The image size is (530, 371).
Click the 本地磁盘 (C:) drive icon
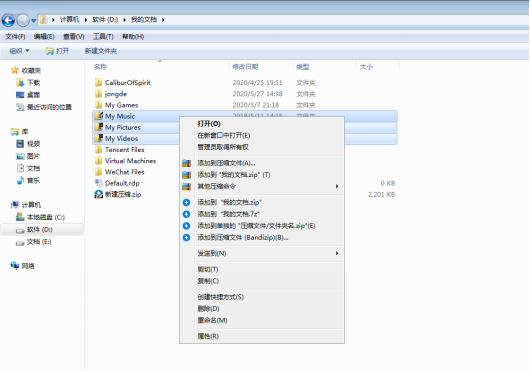(20, 217)
